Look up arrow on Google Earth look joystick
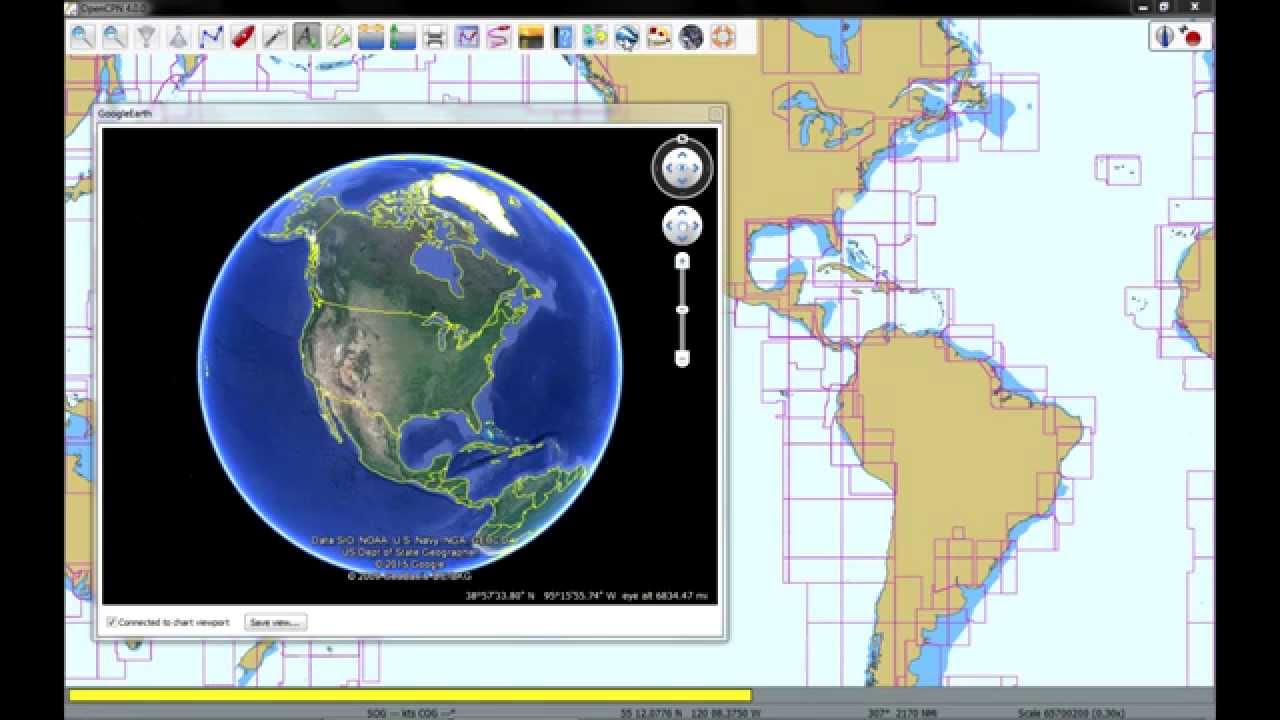Screen dimensions: 1280x720 (682, 155)
